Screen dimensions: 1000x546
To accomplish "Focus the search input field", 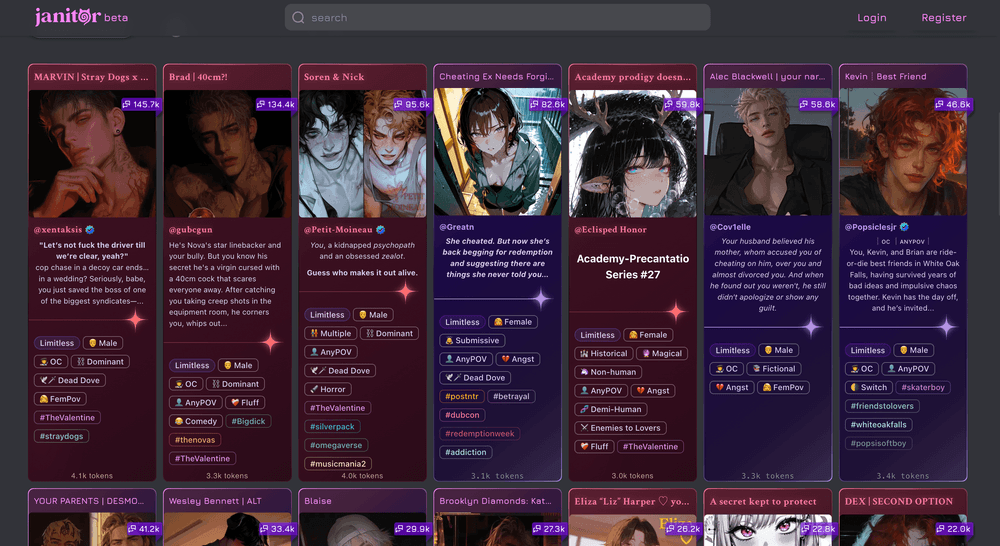I will click(x=497, y=17).
